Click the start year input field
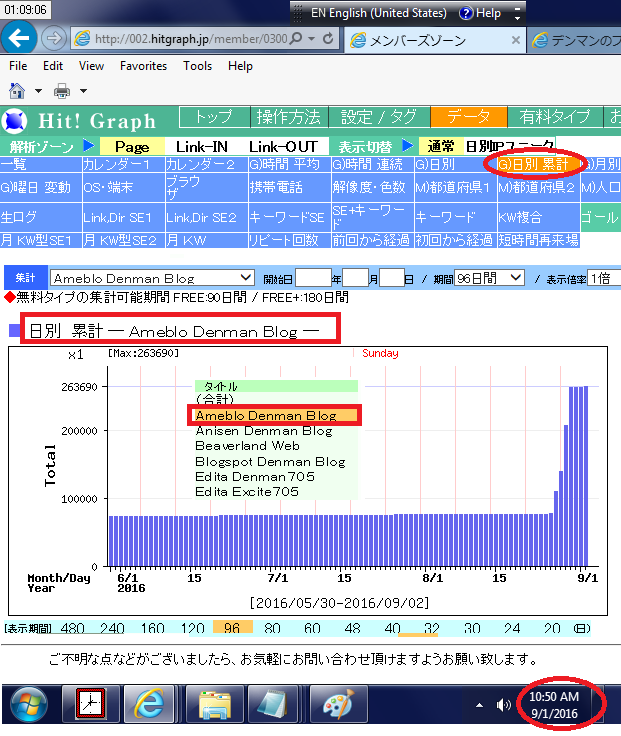The height and width of the screenshot is (736, 621). coord(313,278)
